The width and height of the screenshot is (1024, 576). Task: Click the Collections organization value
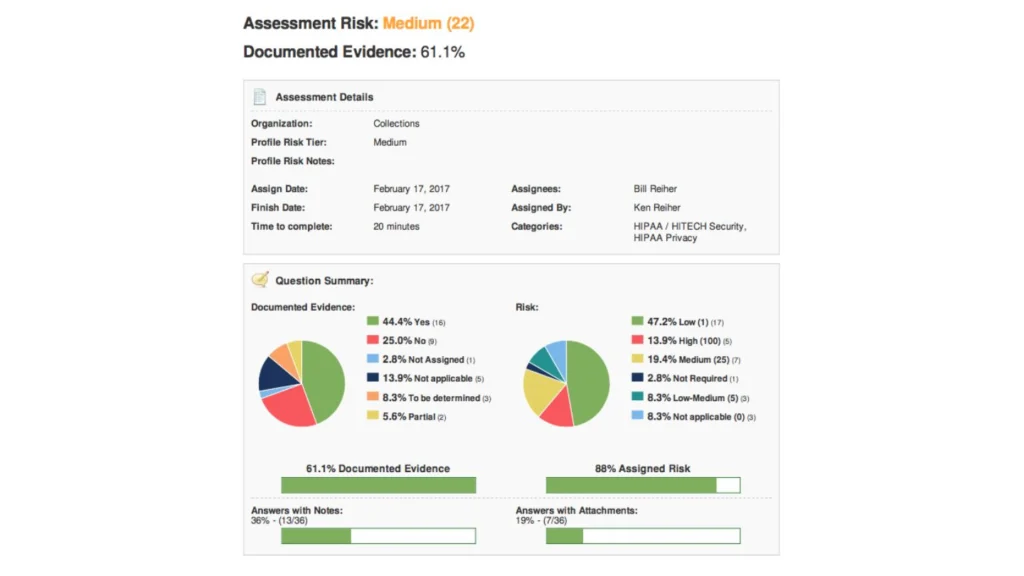[396, 124]
